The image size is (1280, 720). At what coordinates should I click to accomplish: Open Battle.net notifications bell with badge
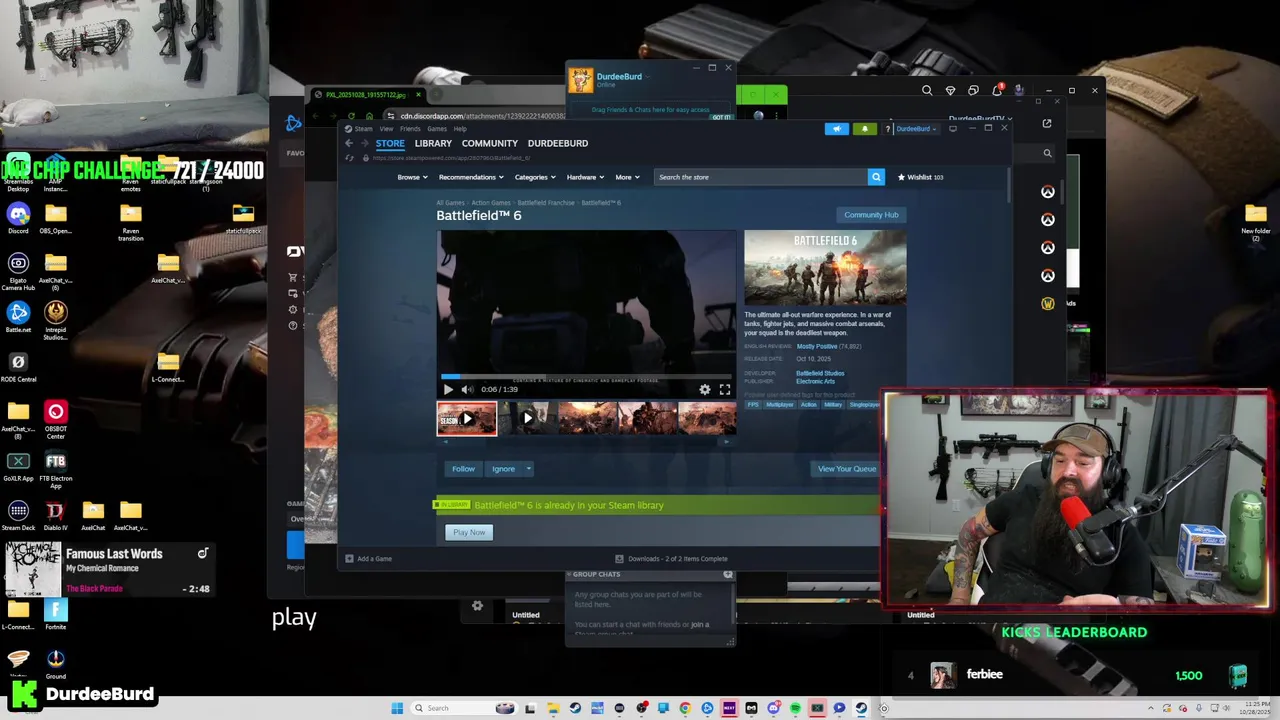click(x=997, y=90)
